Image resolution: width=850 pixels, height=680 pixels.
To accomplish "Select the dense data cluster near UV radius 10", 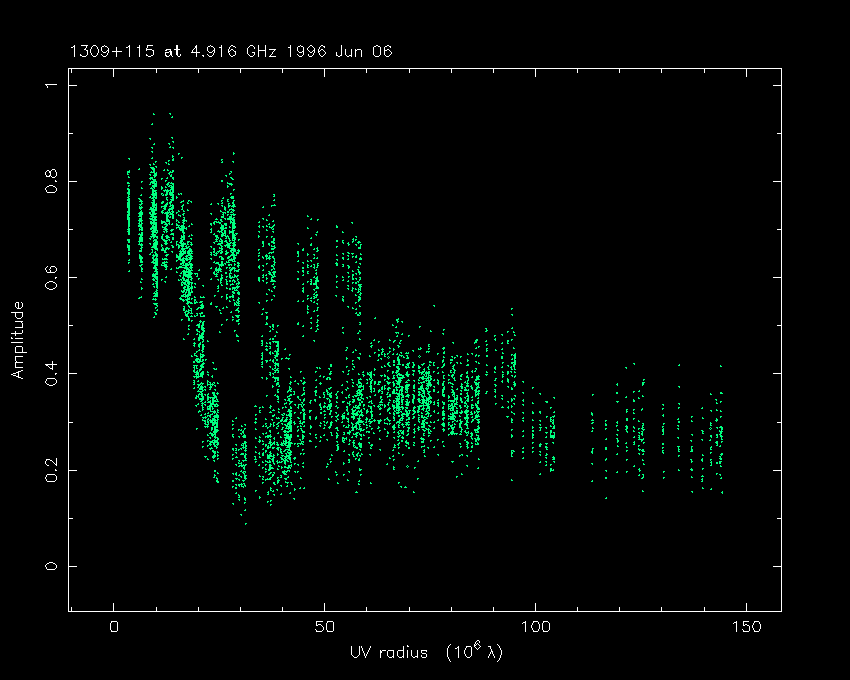I will click(x=154, y=220).
